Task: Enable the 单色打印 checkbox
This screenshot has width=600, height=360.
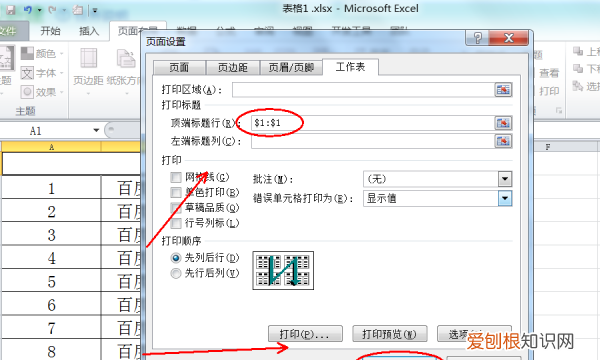Action: 176,192
